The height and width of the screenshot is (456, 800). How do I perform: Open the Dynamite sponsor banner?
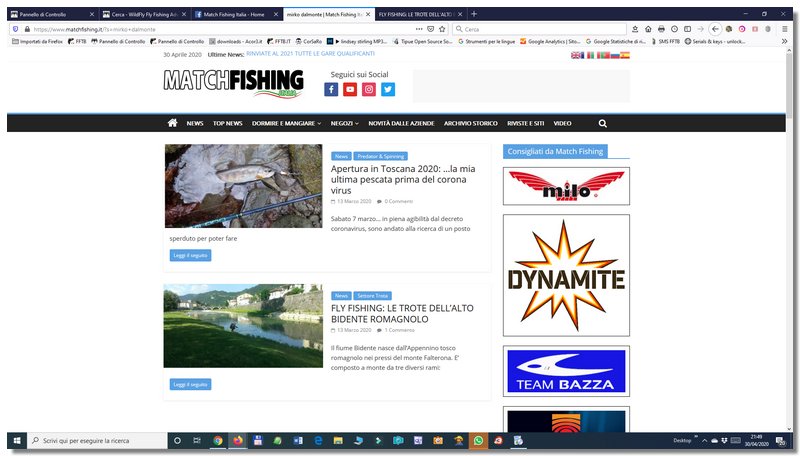pos(566,275)
